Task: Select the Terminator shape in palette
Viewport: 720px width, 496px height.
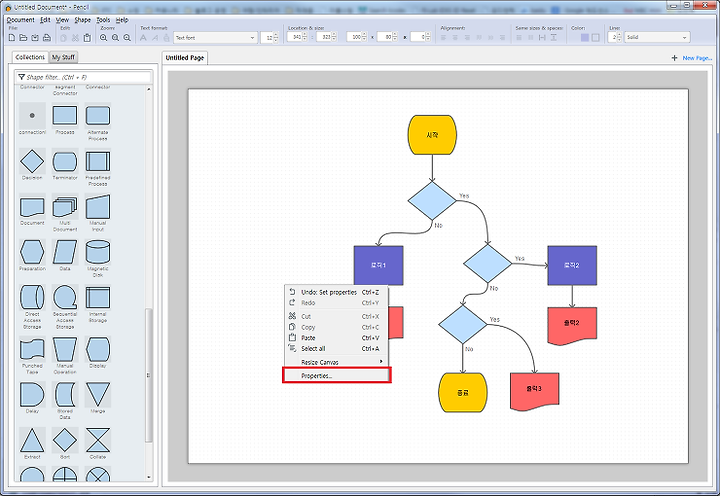Action: 65,161
